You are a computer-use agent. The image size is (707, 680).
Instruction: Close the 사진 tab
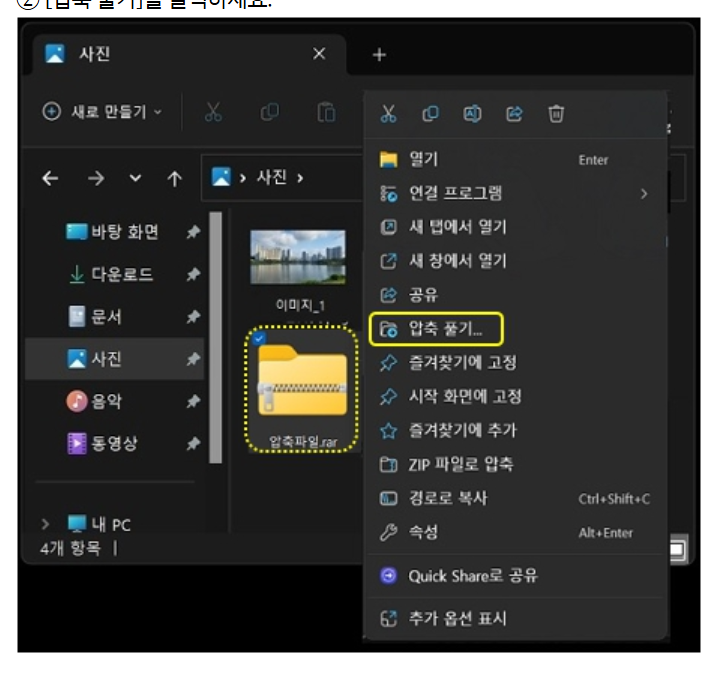(319, 54)
